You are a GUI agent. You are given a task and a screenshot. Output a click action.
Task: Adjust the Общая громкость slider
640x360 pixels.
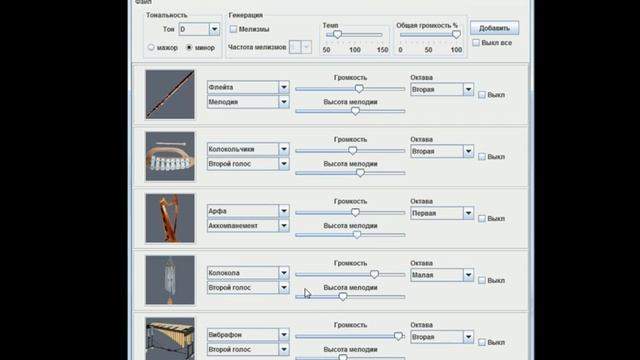(430, 35)
